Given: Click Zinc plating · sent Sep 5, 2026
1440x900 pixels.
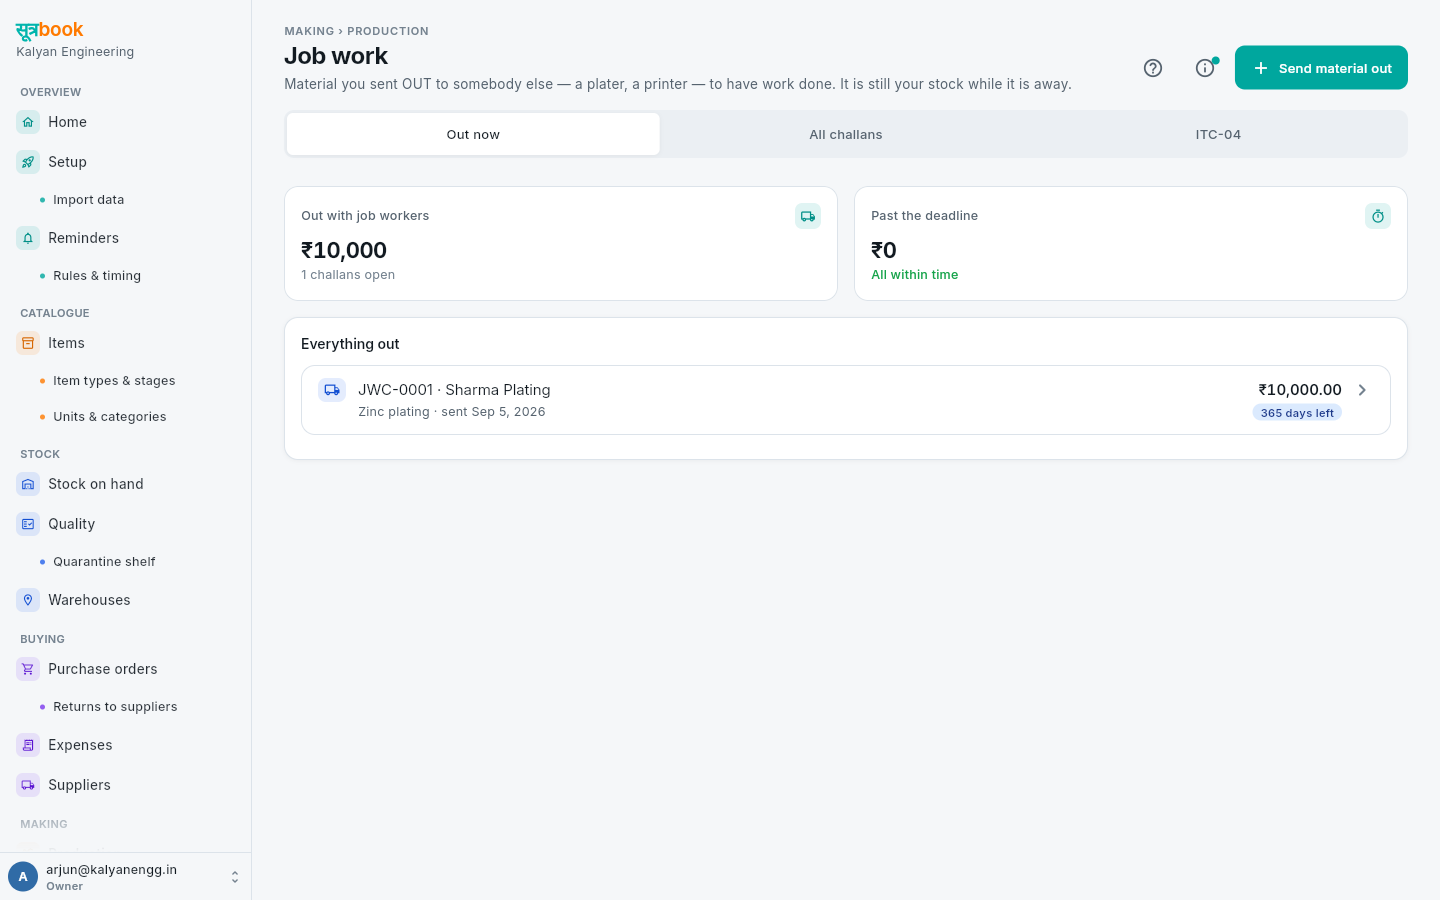Looking at the screenshot, I should [452, 412].
